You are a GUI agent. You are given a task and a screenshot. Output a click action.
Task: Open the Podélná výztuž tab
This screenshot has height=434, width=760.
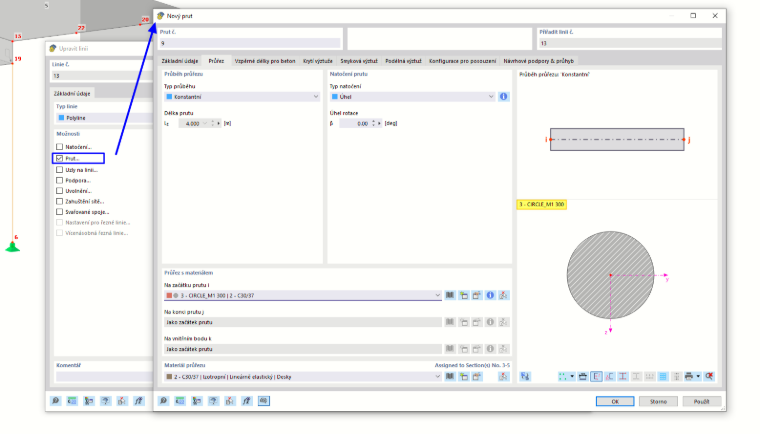[x=403, y=61]
